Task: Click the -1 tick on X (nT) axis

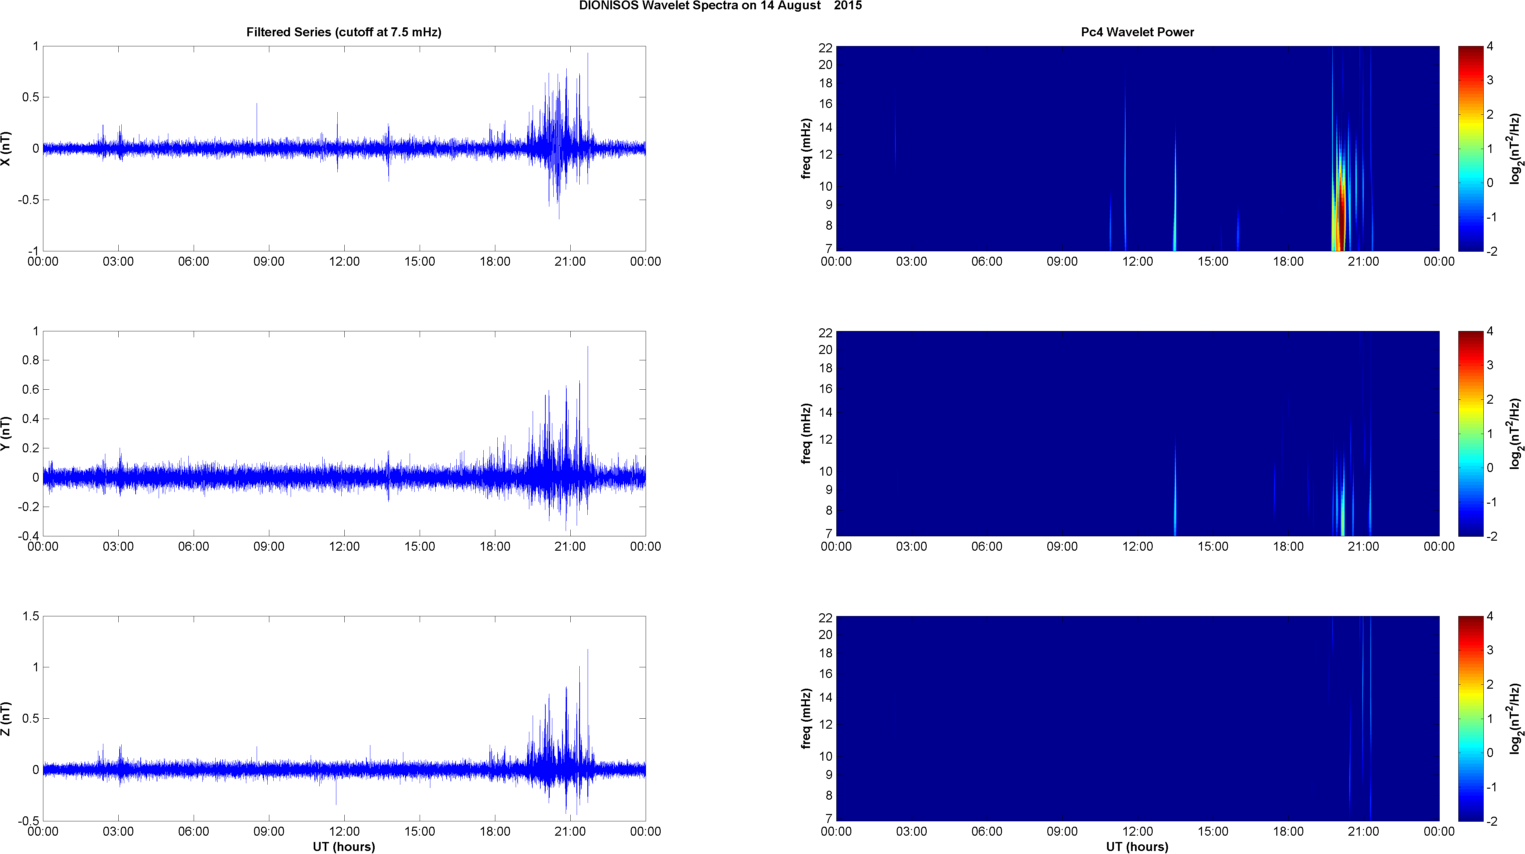Action: click(x=33, y=251)
